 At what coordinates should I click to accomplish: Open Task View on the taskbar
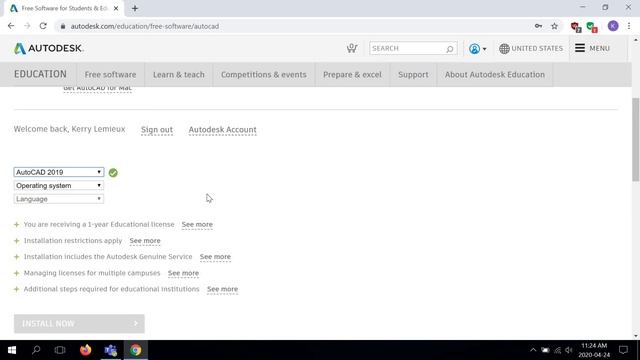(x=60, y=350)
